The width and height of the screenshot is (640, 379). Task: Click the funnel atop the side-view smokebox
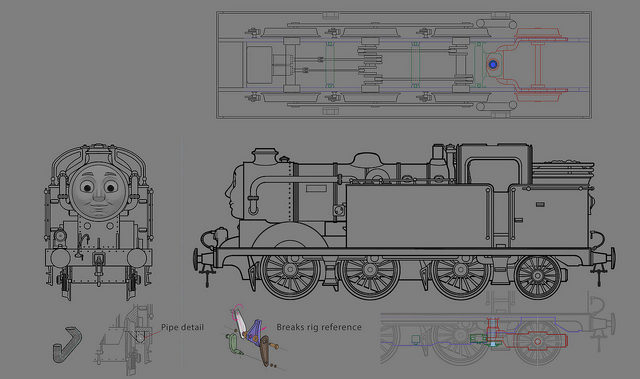click(265, 156)
